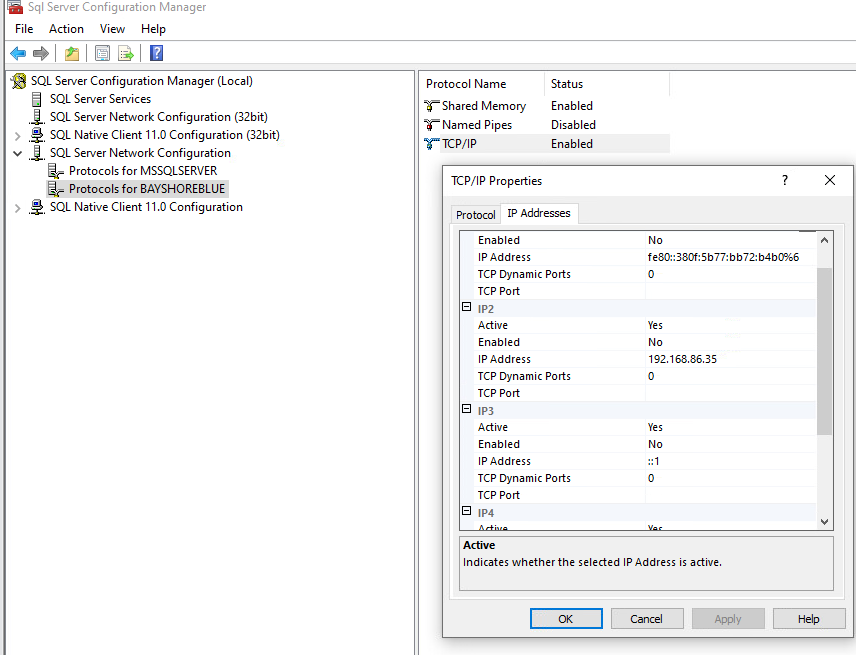856x655 pixels.
Task: Click the scrollbar down arrow in IP list
Action: tap(824, 522)
